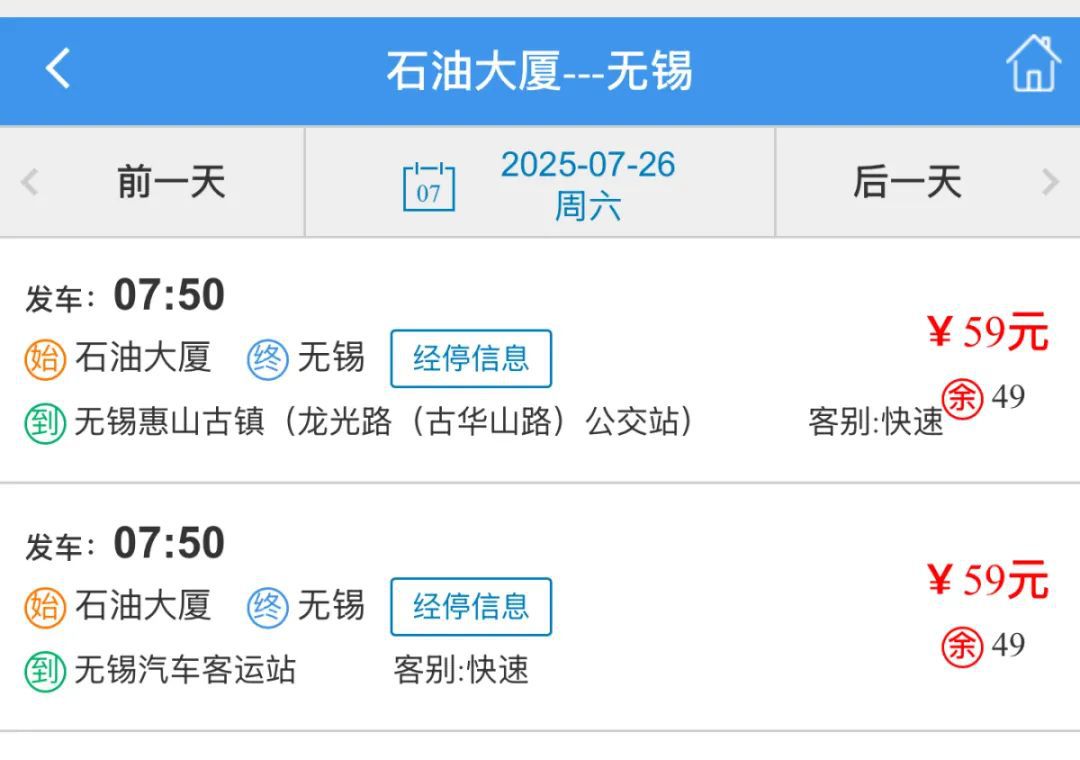Image resolution: width=1080 pixels, height=760 pixels.
Task: Tap the orange 始 icon in first trip
Action: pos(45,360)
